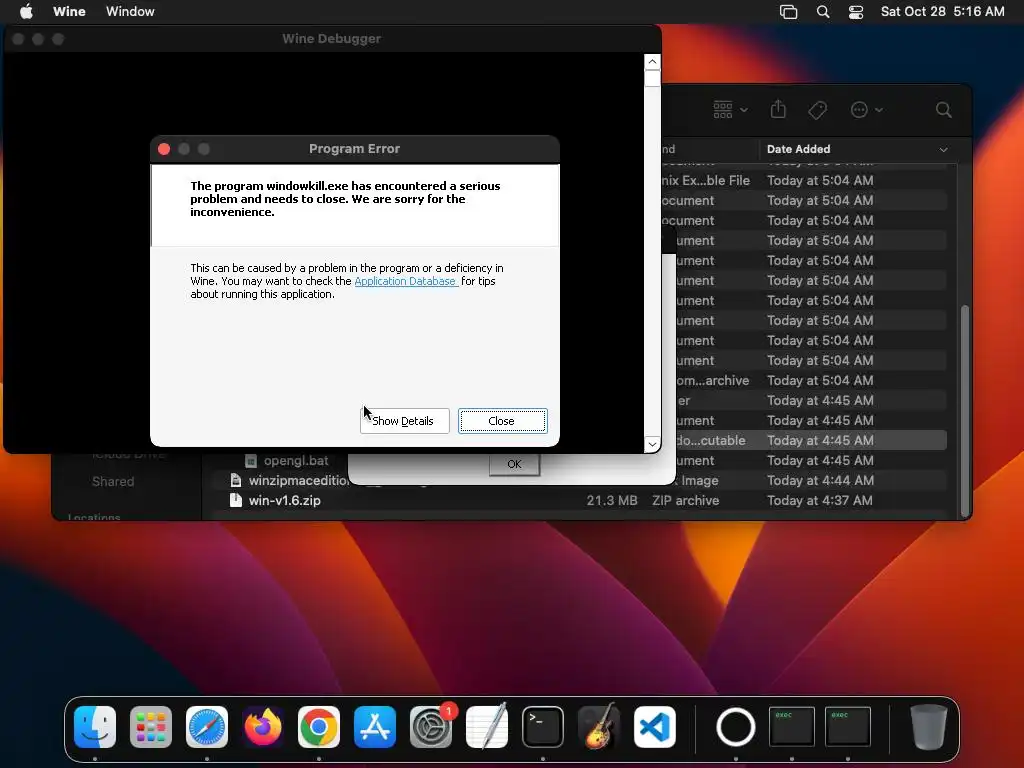Open the Application Database link

[405, 281]
